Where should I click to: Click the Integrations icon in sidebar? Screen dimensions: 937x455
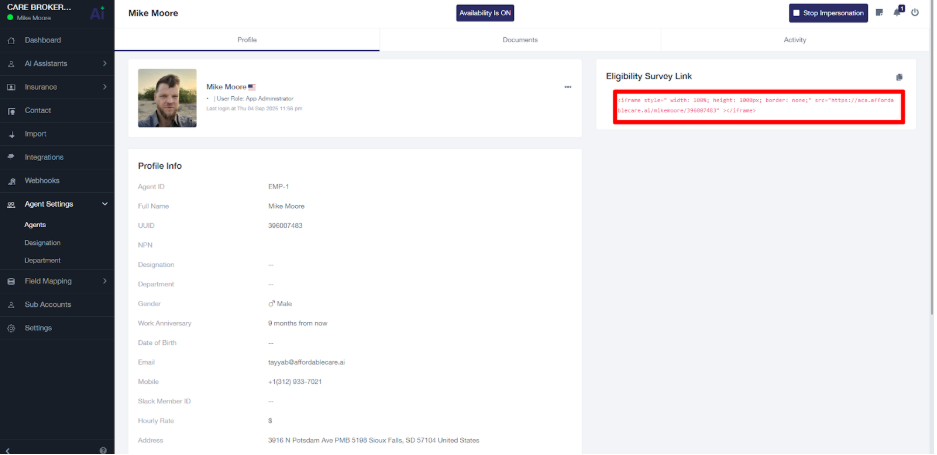[11, 157]
